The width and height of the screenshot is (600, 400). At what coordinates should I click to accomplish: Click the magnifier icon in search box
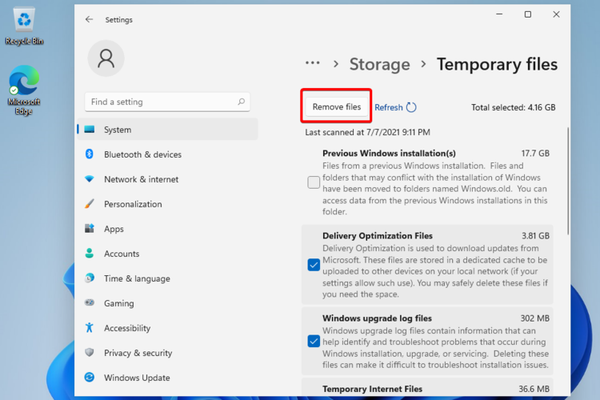tap(241, 102)
